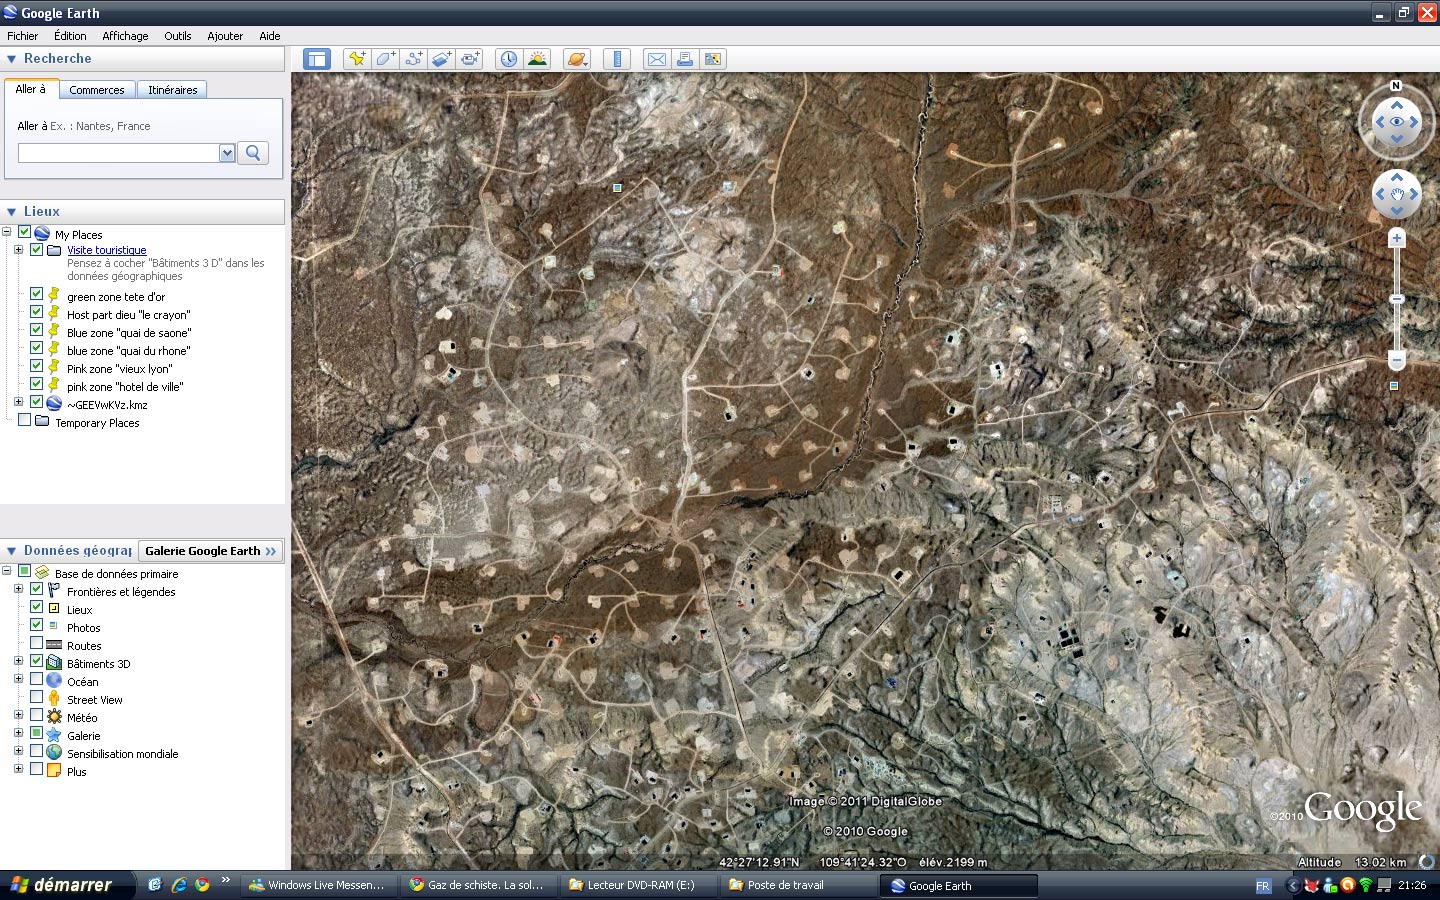Screen dimensions: 1440x900
Task: Toggle the green zone tete d'or checkbox
Action: click(x=36, y=294)
